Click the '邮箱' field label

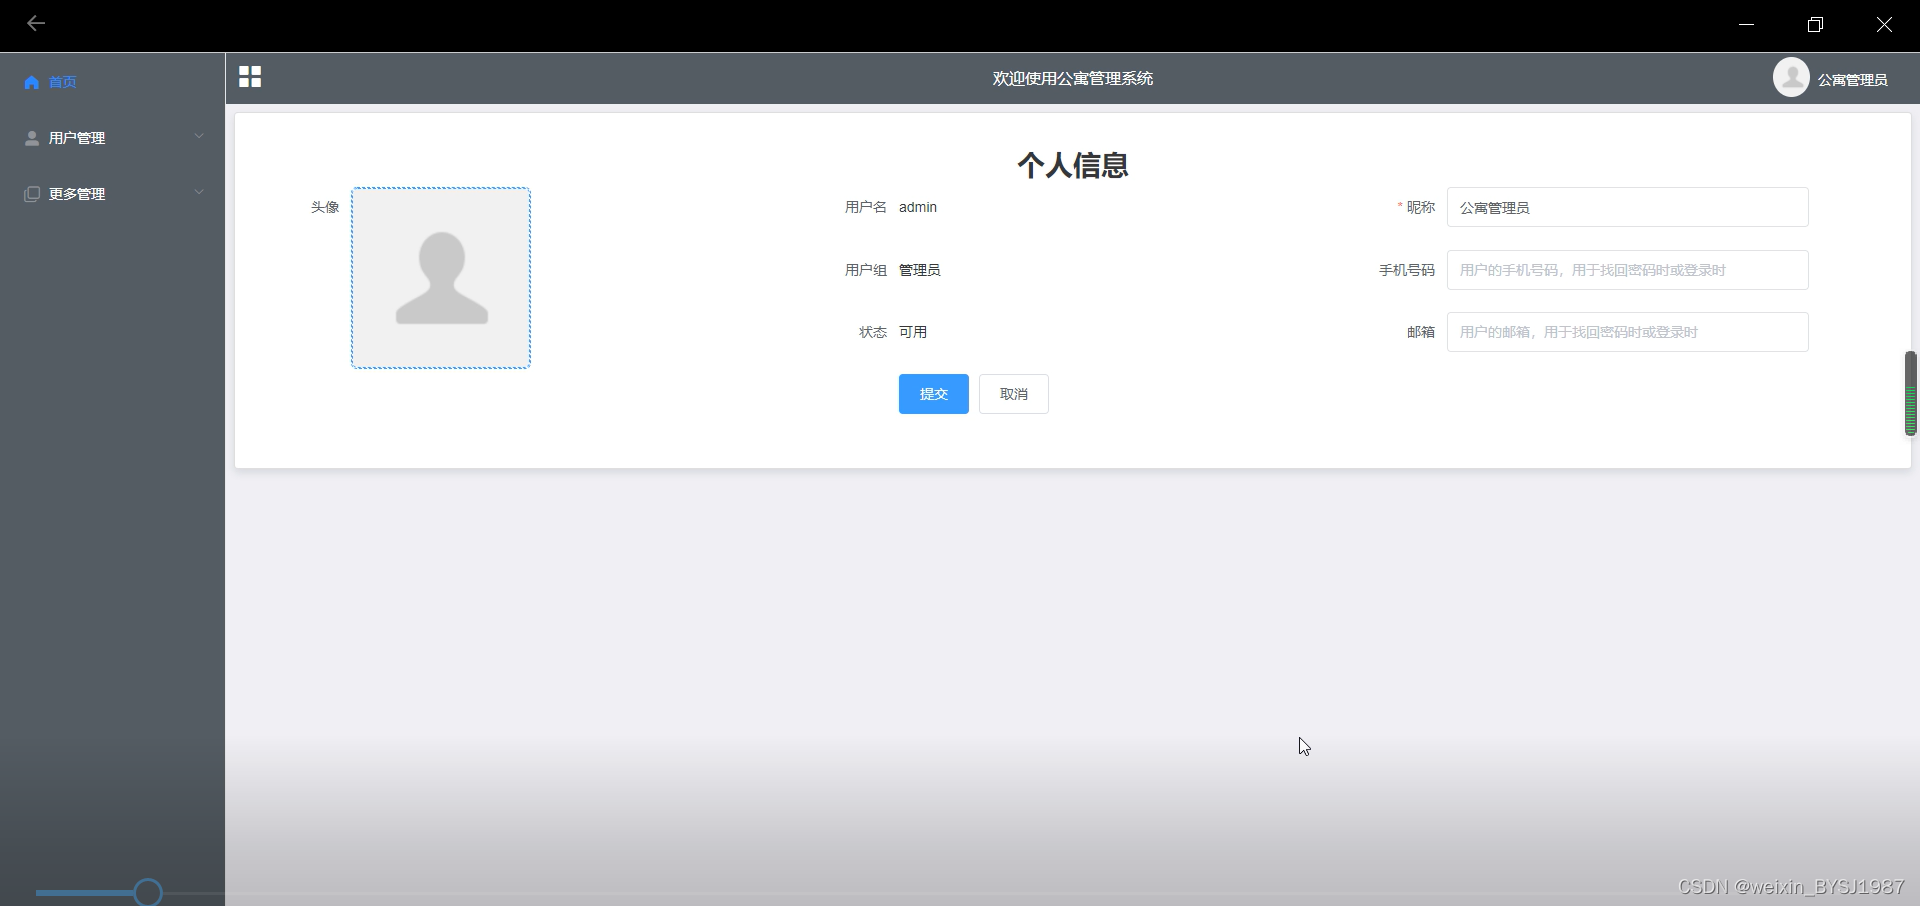pyautogui.click(x=1421, y=332)
